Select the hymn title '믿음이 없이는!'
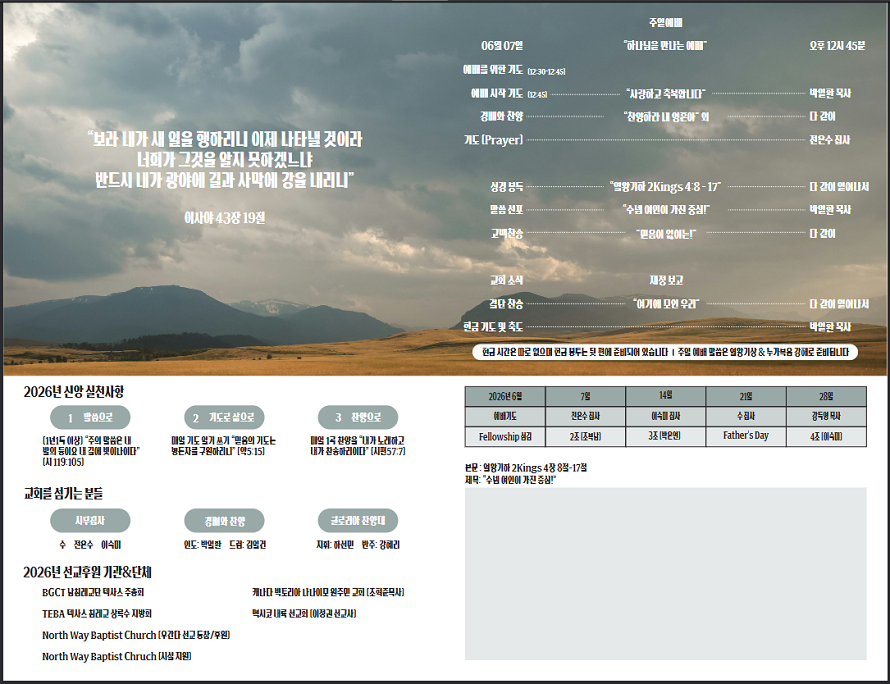The image size is (890, 684). tap(665, 234)
